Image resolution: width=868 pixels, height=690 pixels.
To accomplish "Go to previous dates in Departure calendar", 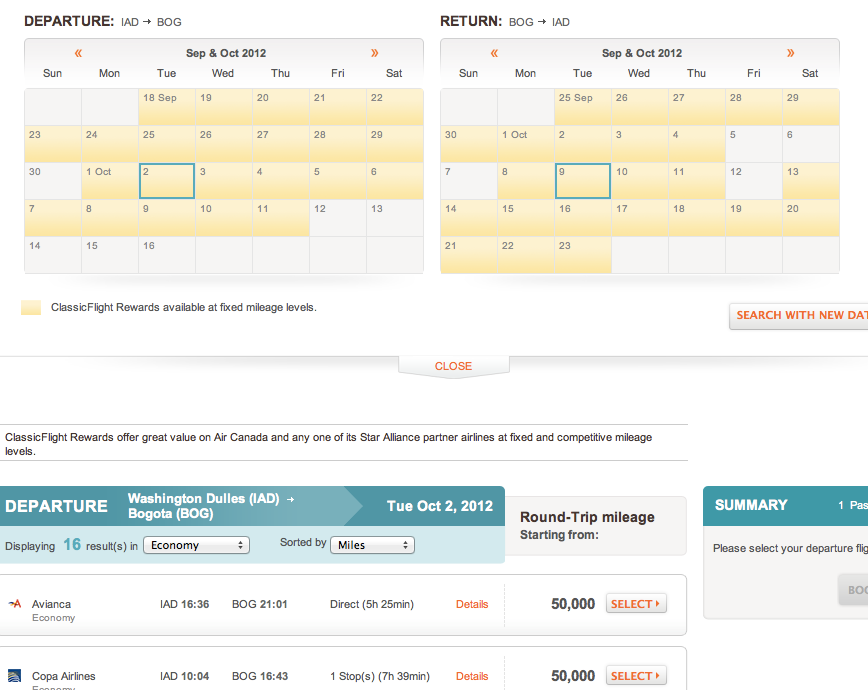I will tap(78, 53).
